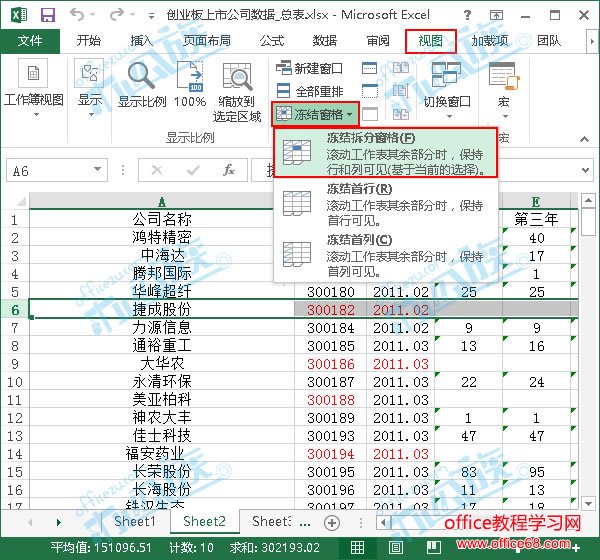Switch to the 加载项 tab
This screenshot has width=600, height=560.
tap(490, 41)
